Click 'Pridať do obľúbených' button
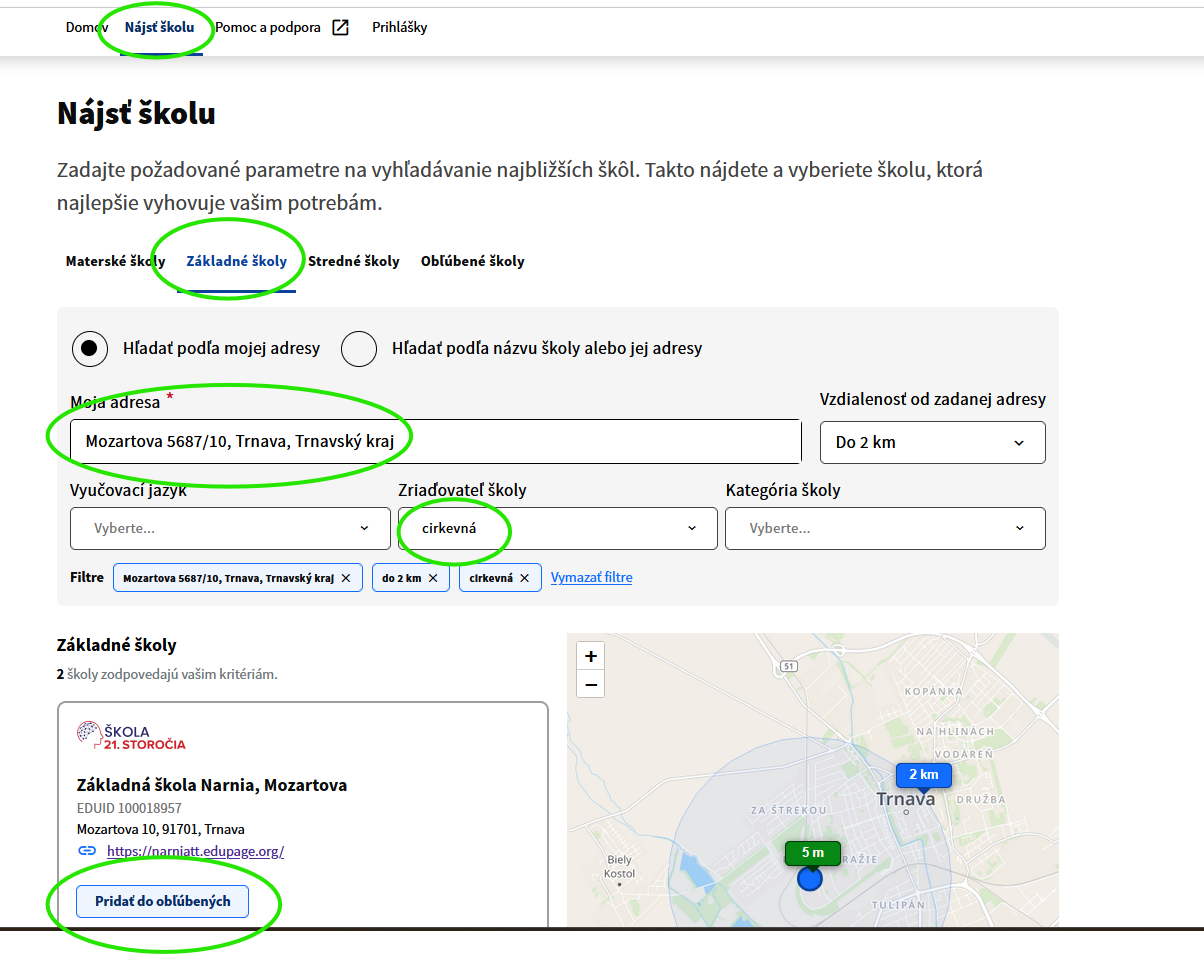The width and height of the screenshot is (1204, 954). coord(162,901)
